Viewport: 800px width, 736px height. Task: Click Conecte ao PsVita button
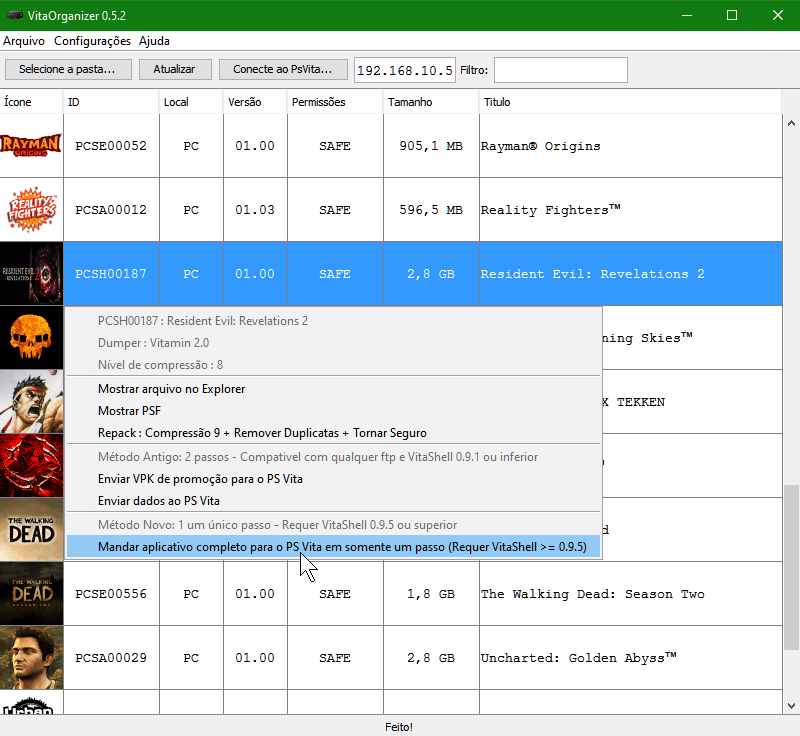[283, 69]
